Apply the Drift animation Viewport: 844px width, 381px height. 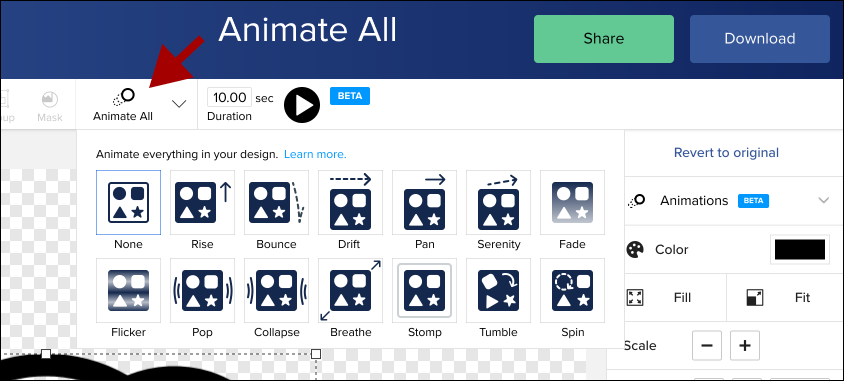pyautogui.click(x=350, y=202)
